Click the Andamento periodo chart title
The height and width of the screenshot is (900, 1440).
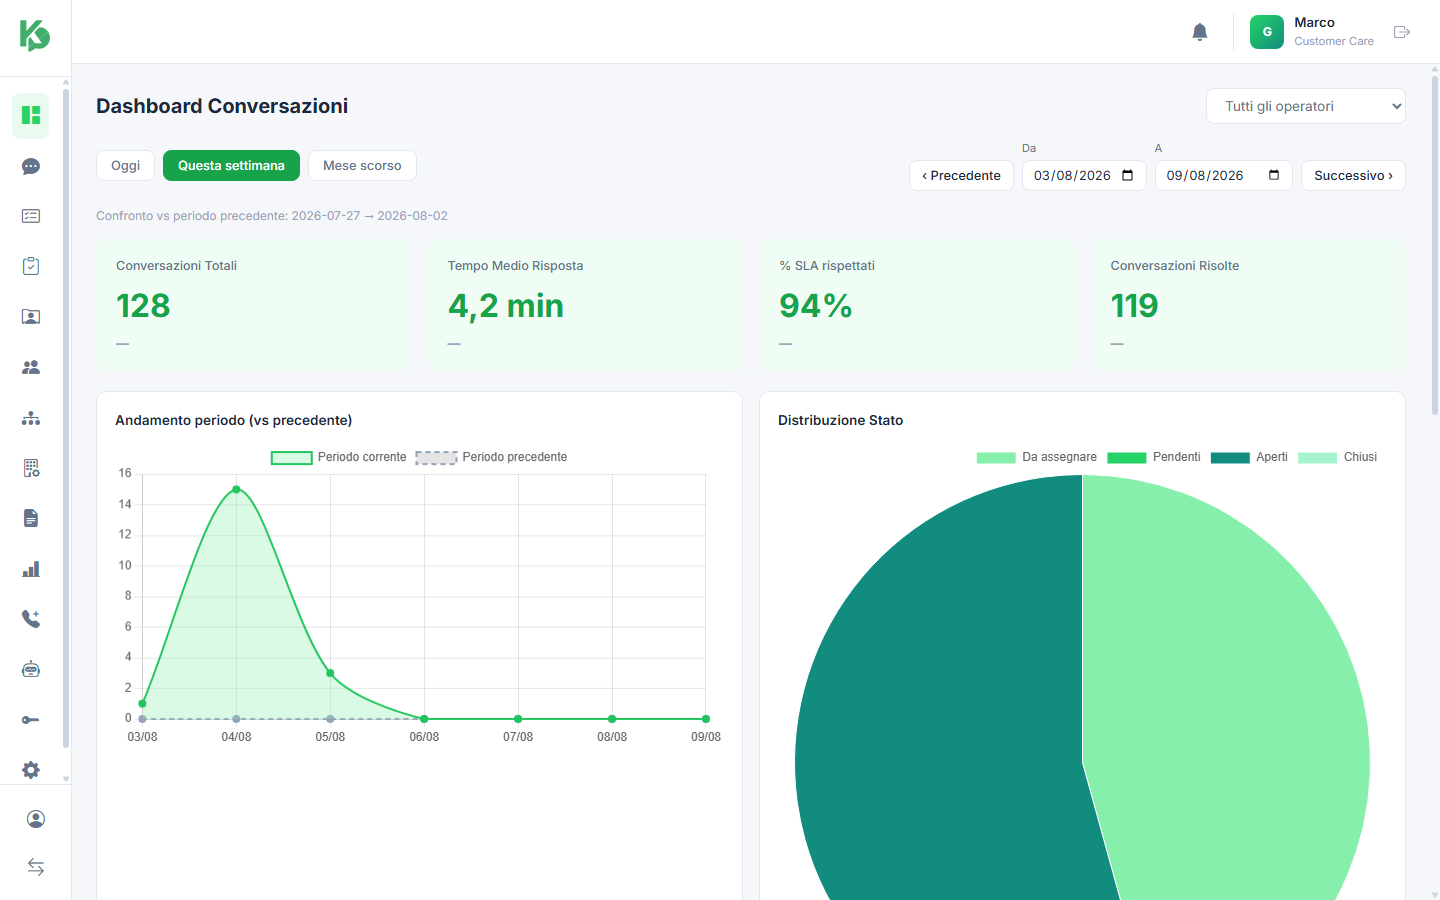click(x=234, y=420)
